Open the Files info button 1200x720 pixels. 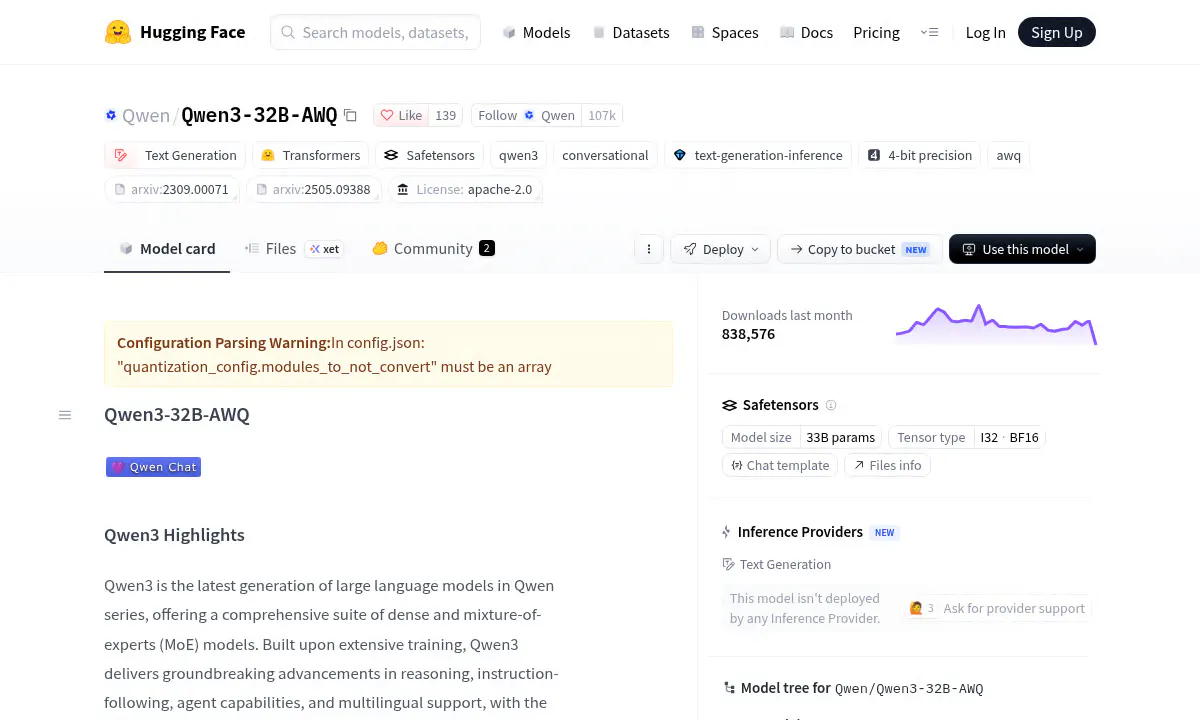888,465
